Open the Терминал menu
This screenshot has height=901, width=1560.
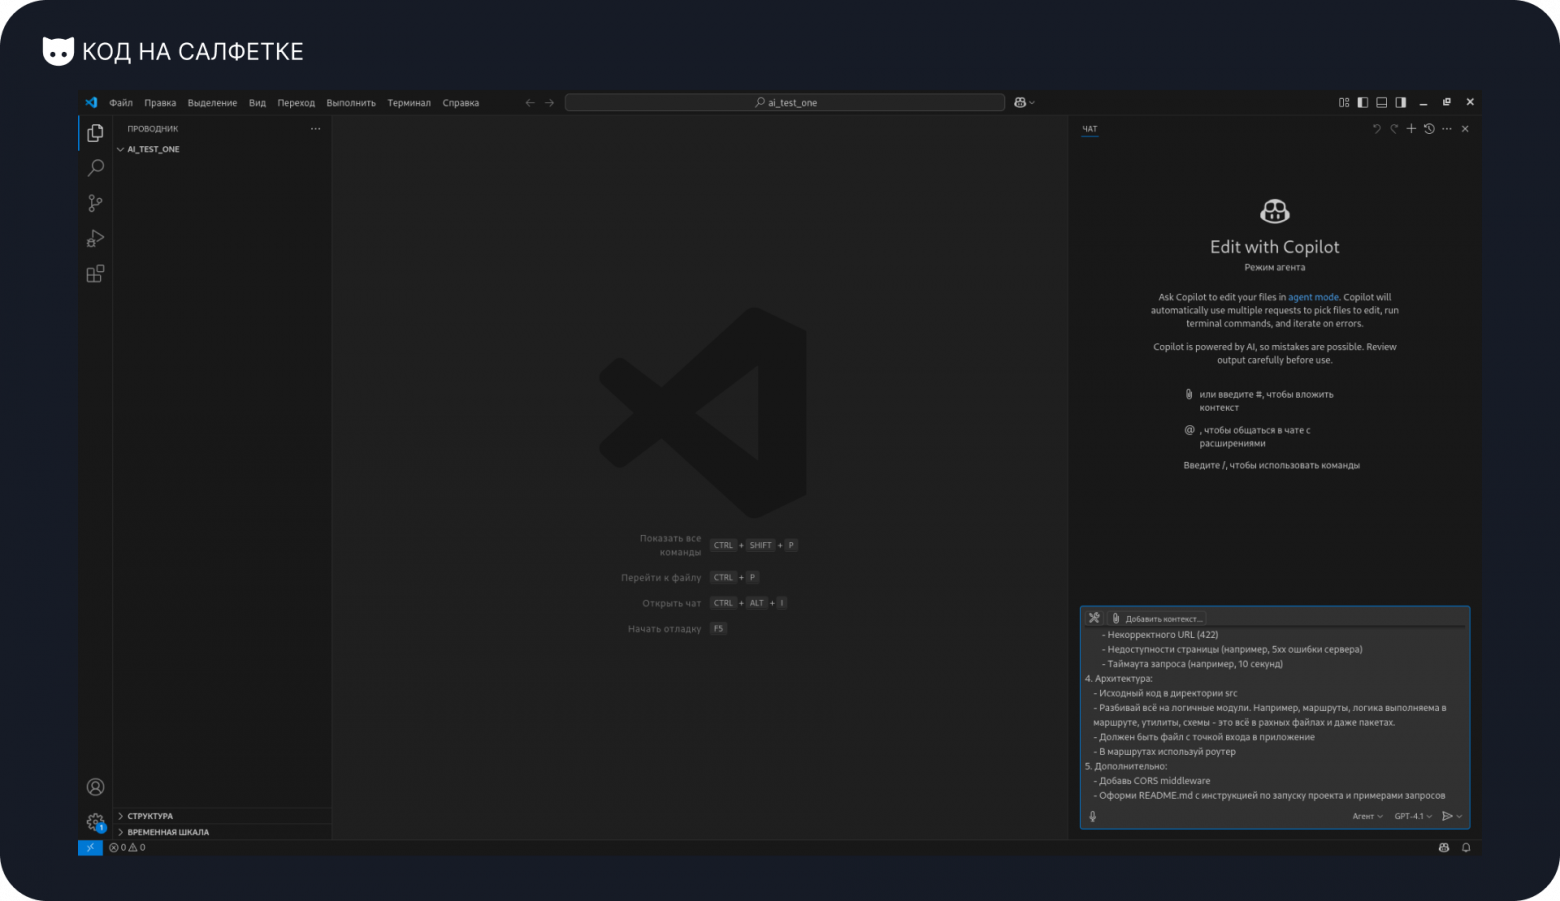(409, 103)
